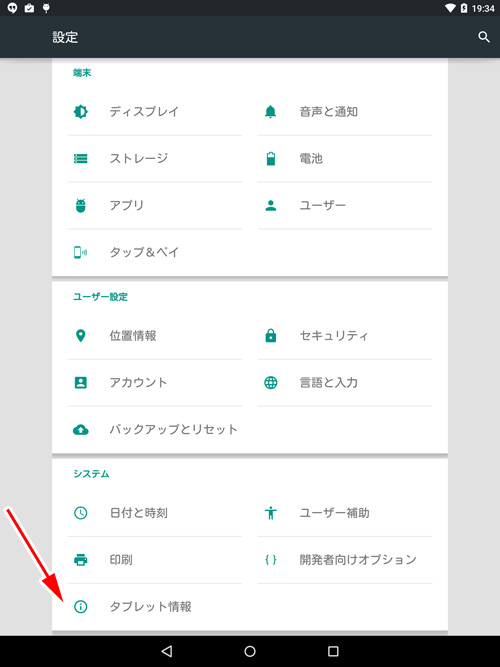Tap the bell icon for 音声と通知
Viewport: 500px width, 667px height.
[x=271, y=112]
